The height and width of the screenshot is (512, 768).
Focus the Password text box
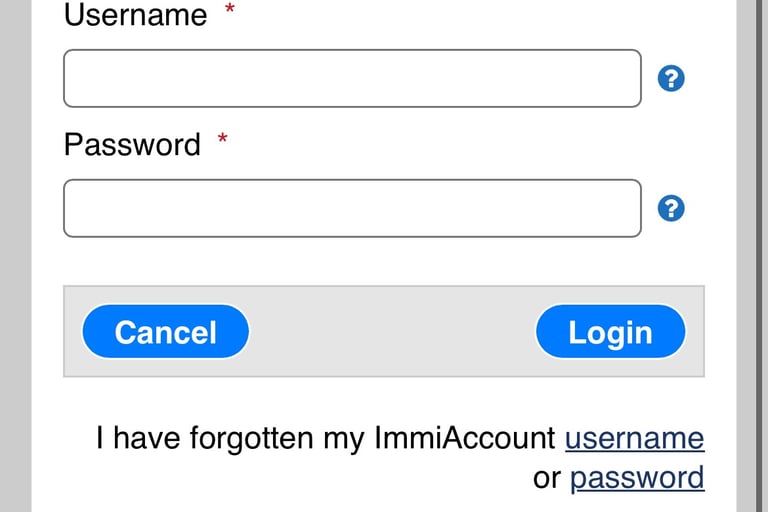[x=352, y=208]
